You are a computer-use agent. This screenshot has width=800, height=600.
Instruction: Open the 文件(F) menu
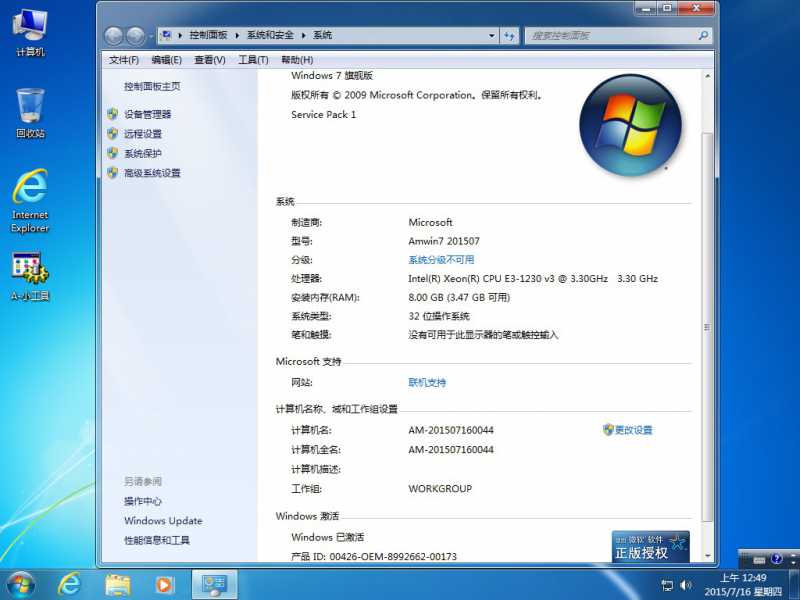(x=124, y=60)
